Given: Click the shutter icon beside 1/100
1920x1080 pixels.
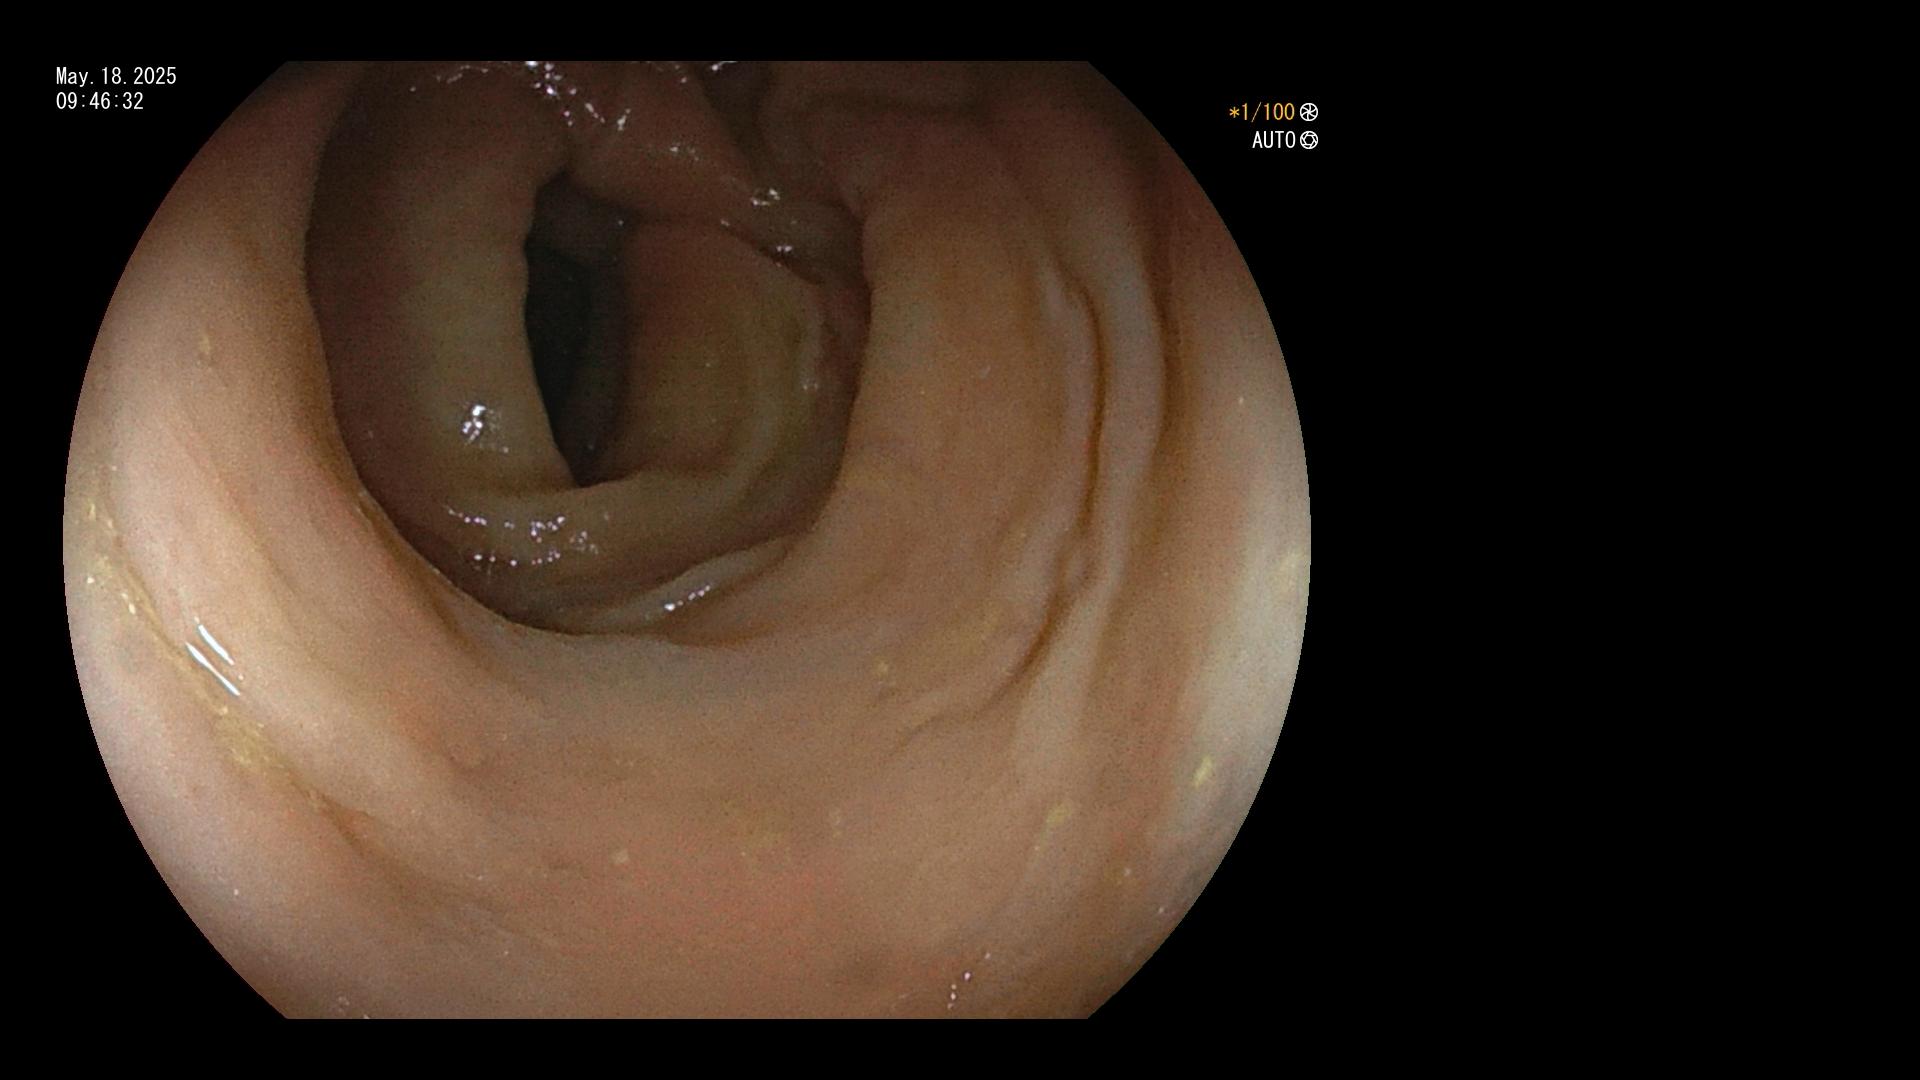Looking at the screenshot, I should (x=1309, y=113).
